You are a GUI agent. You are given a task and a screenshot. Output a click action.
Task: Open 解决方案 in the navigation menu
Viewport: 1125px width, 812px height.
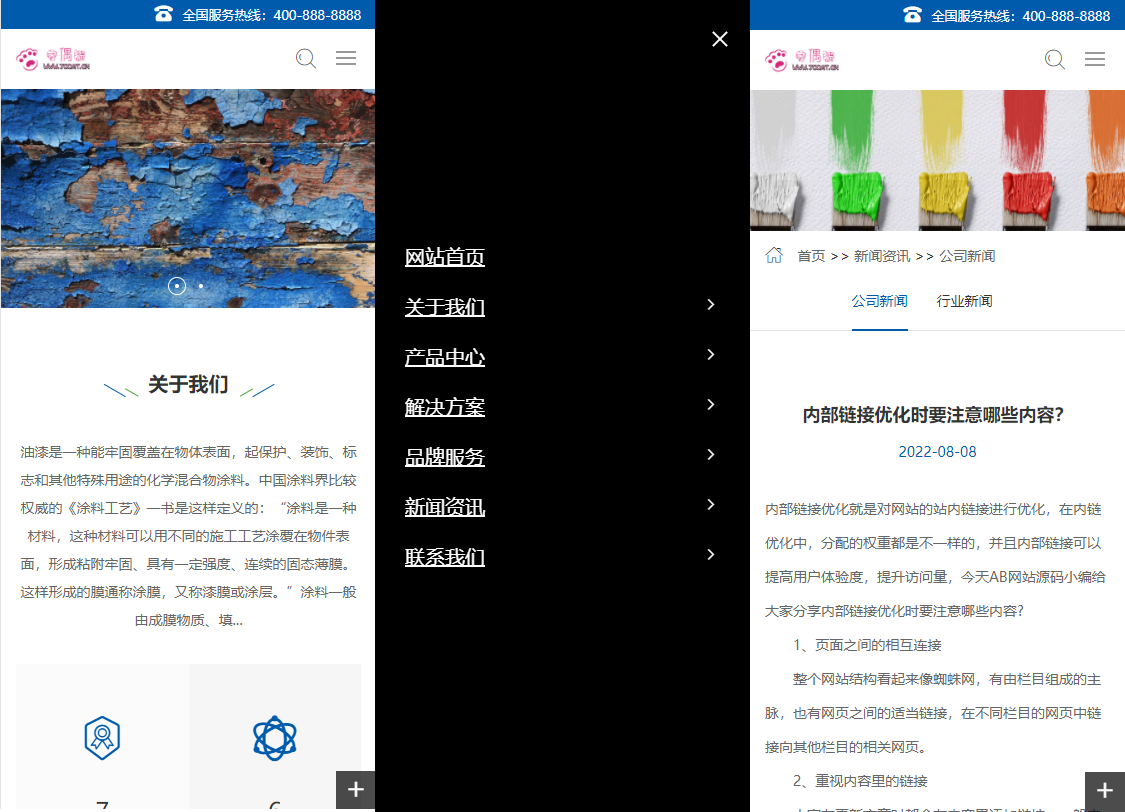[x=445, y=407]
